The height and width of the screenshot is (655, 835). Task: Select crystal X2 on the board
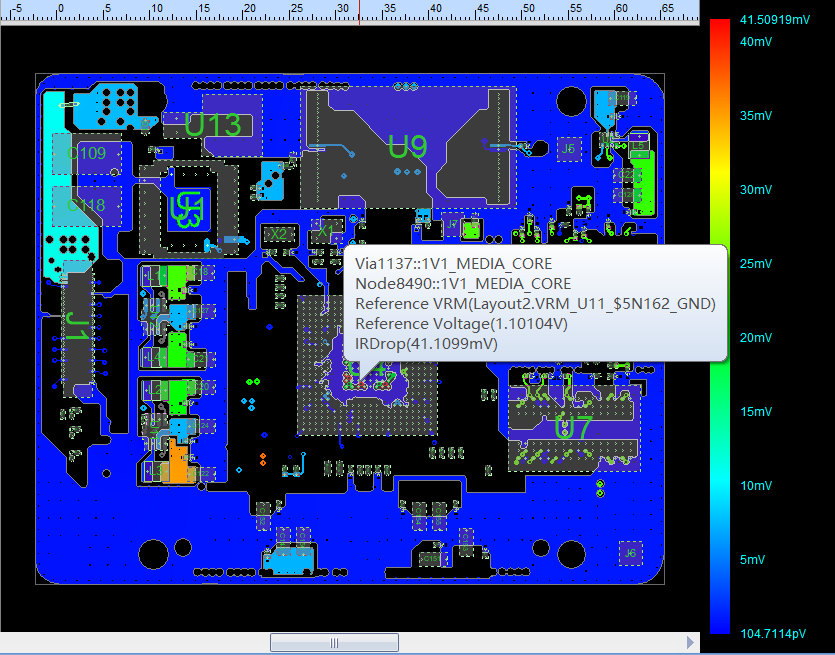(279, 234)
